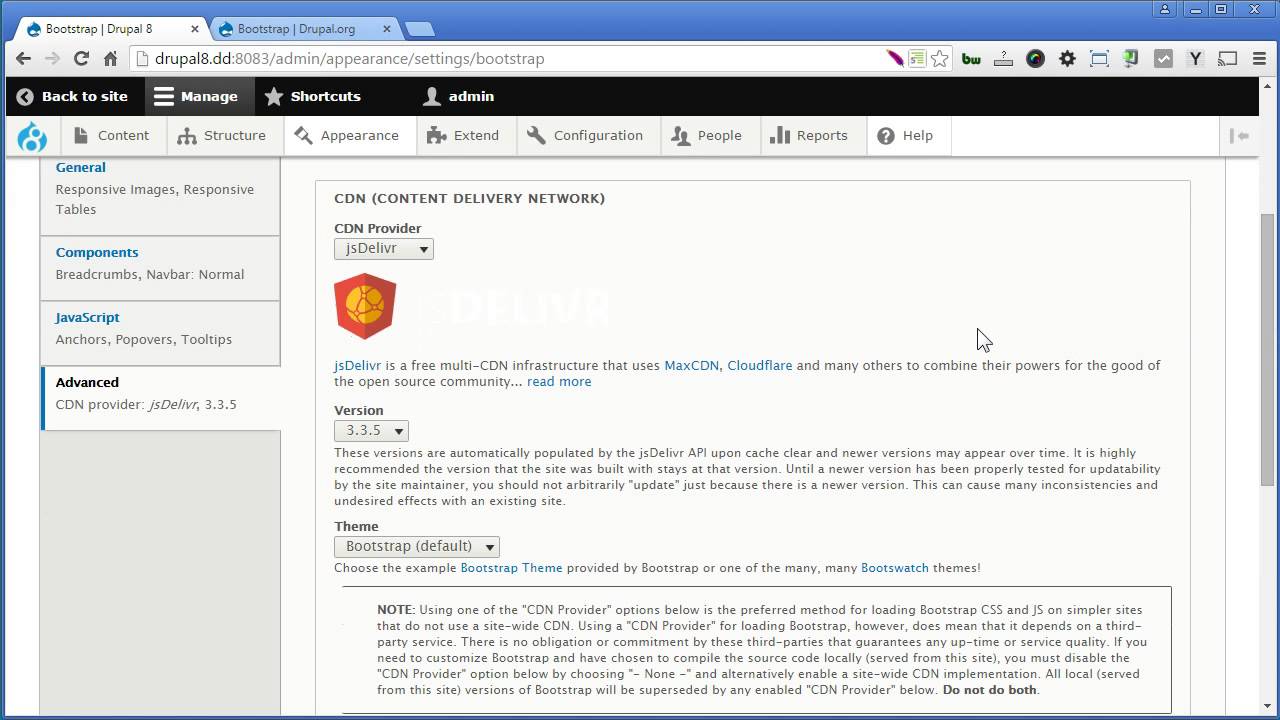Click the 'Y' extension icon

pyautogui.click(x=1195, y=59)
